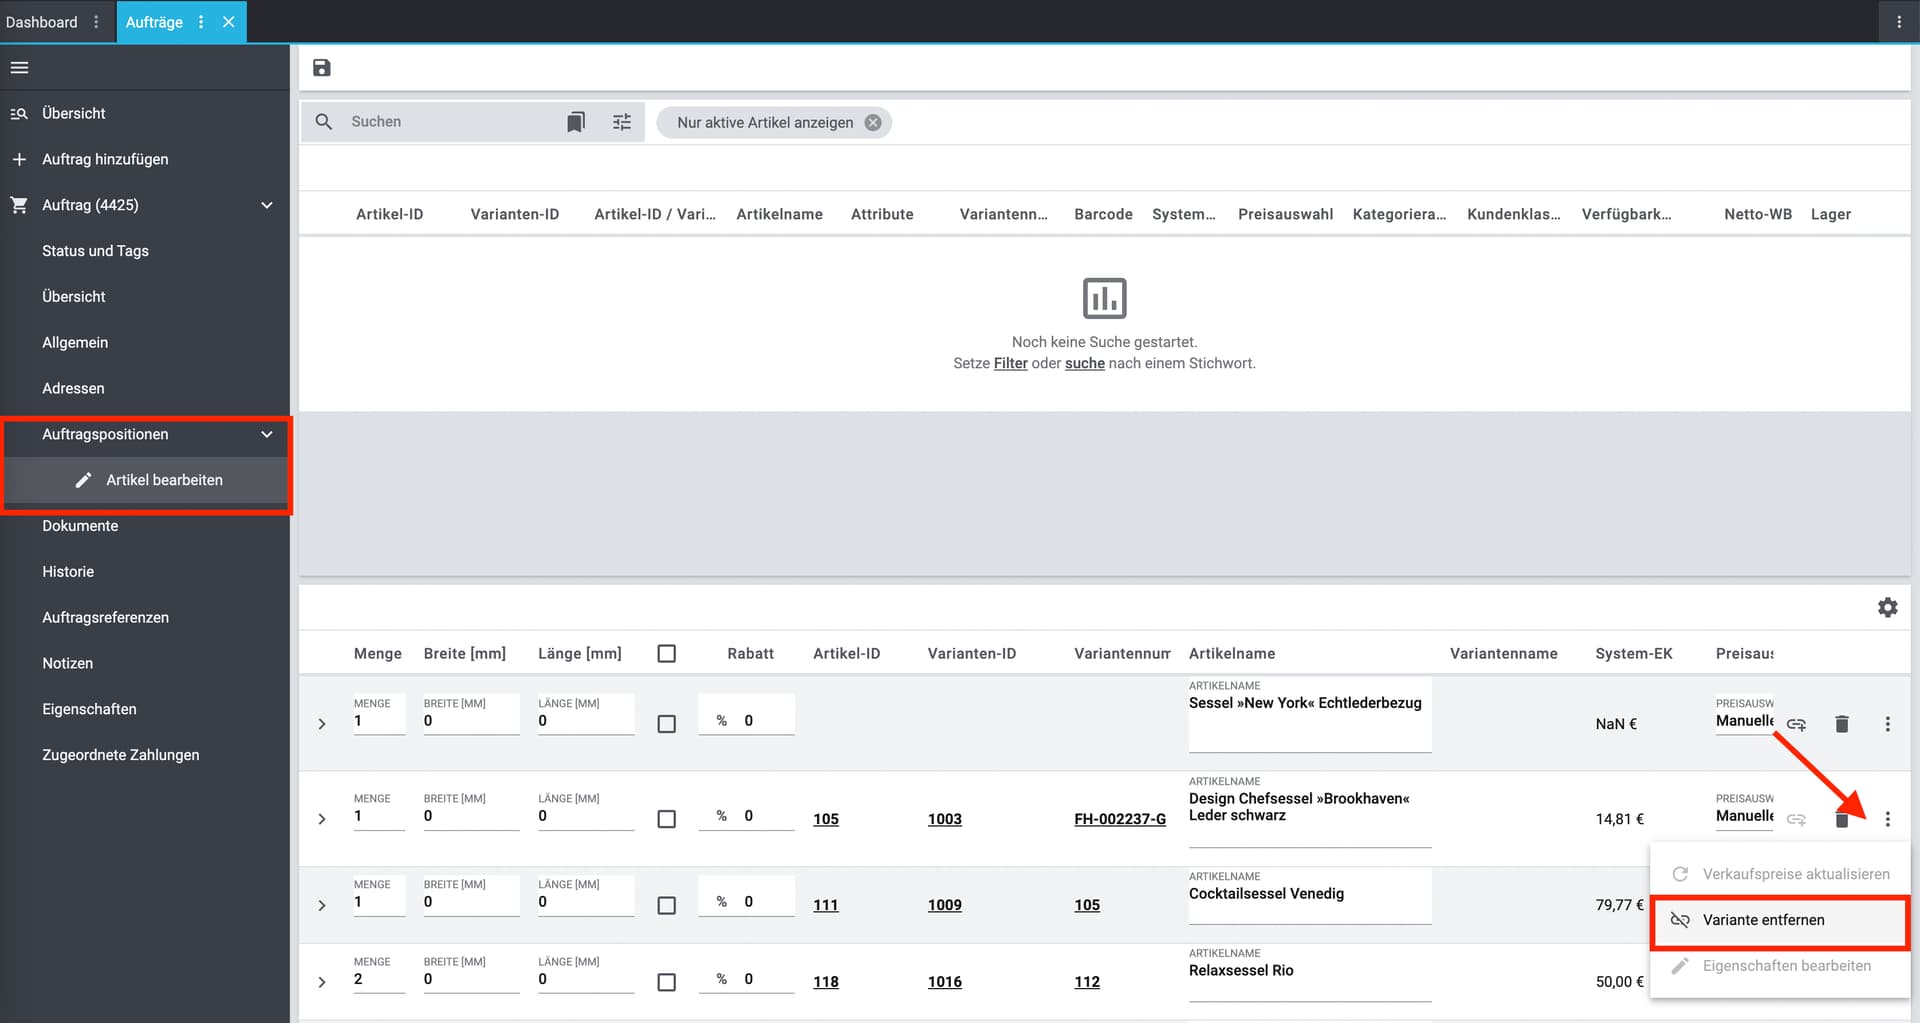1920x1023 pixels.
Task: Open three-dot menu for Sessel New York row
Action: (1887, 724)
